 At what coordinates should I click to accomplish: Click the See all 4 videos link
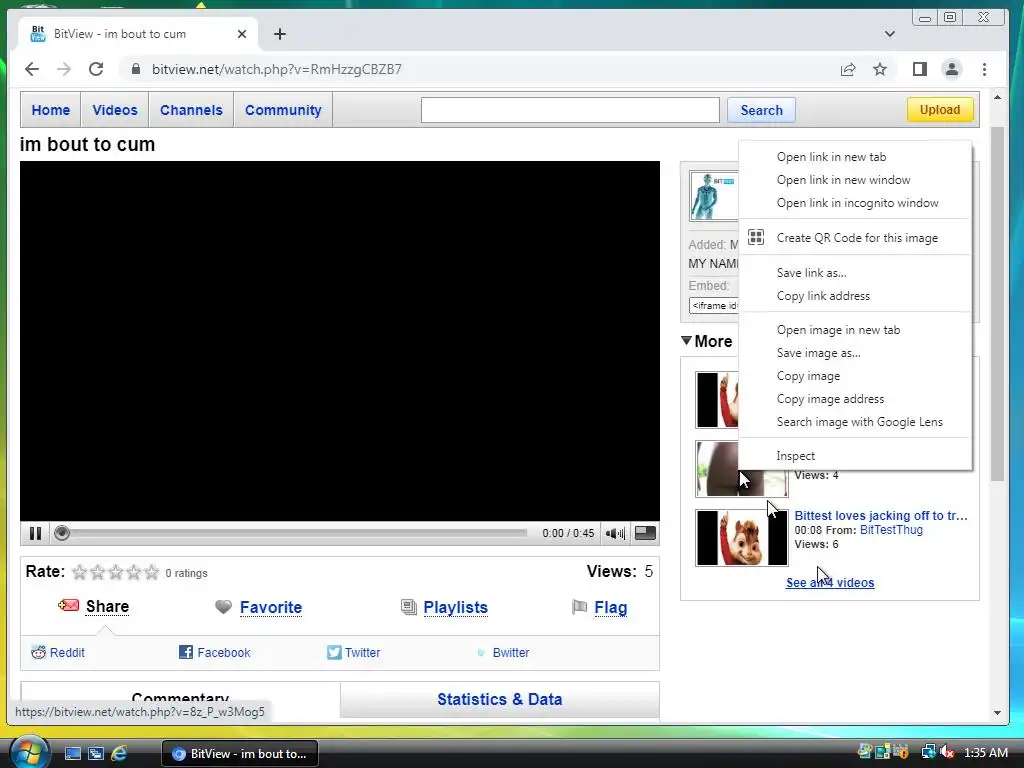tap(829, 583)
